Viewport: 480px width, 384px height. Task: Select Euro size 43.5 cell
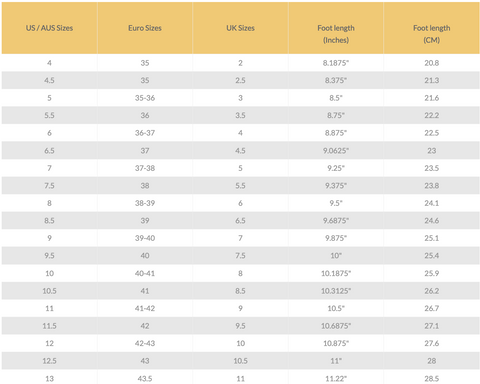pyautogui.click(x=145, y=378)
